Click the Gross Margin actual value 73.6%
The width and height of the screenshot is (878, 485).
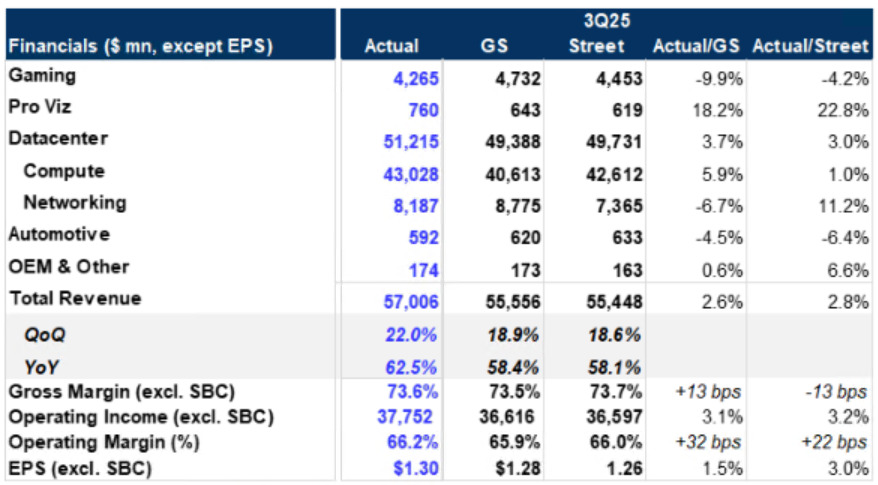[416, 391]
